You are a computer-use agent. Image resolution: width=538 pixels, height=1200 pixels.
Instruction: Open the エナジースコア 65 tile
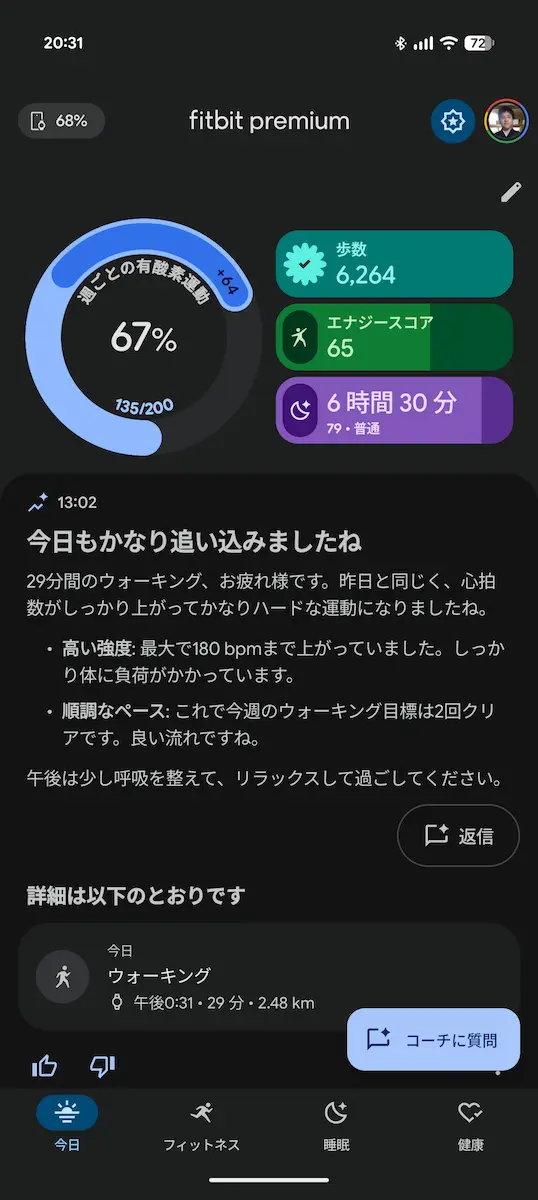[x=394, y=337]
